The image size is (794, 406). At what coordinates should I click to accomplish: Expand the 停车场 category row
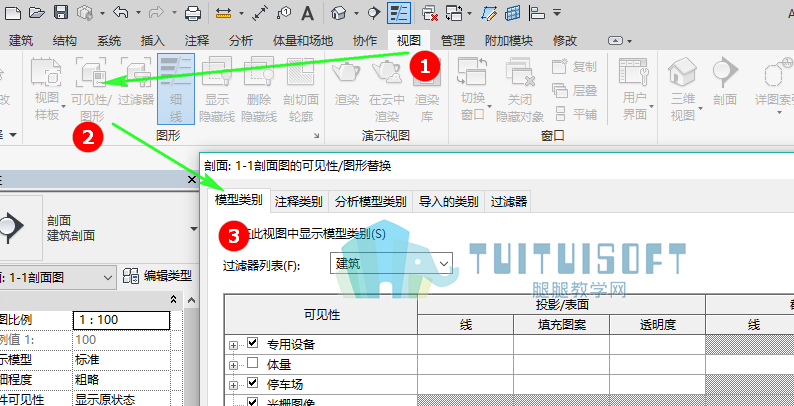[x=233, y=385]
